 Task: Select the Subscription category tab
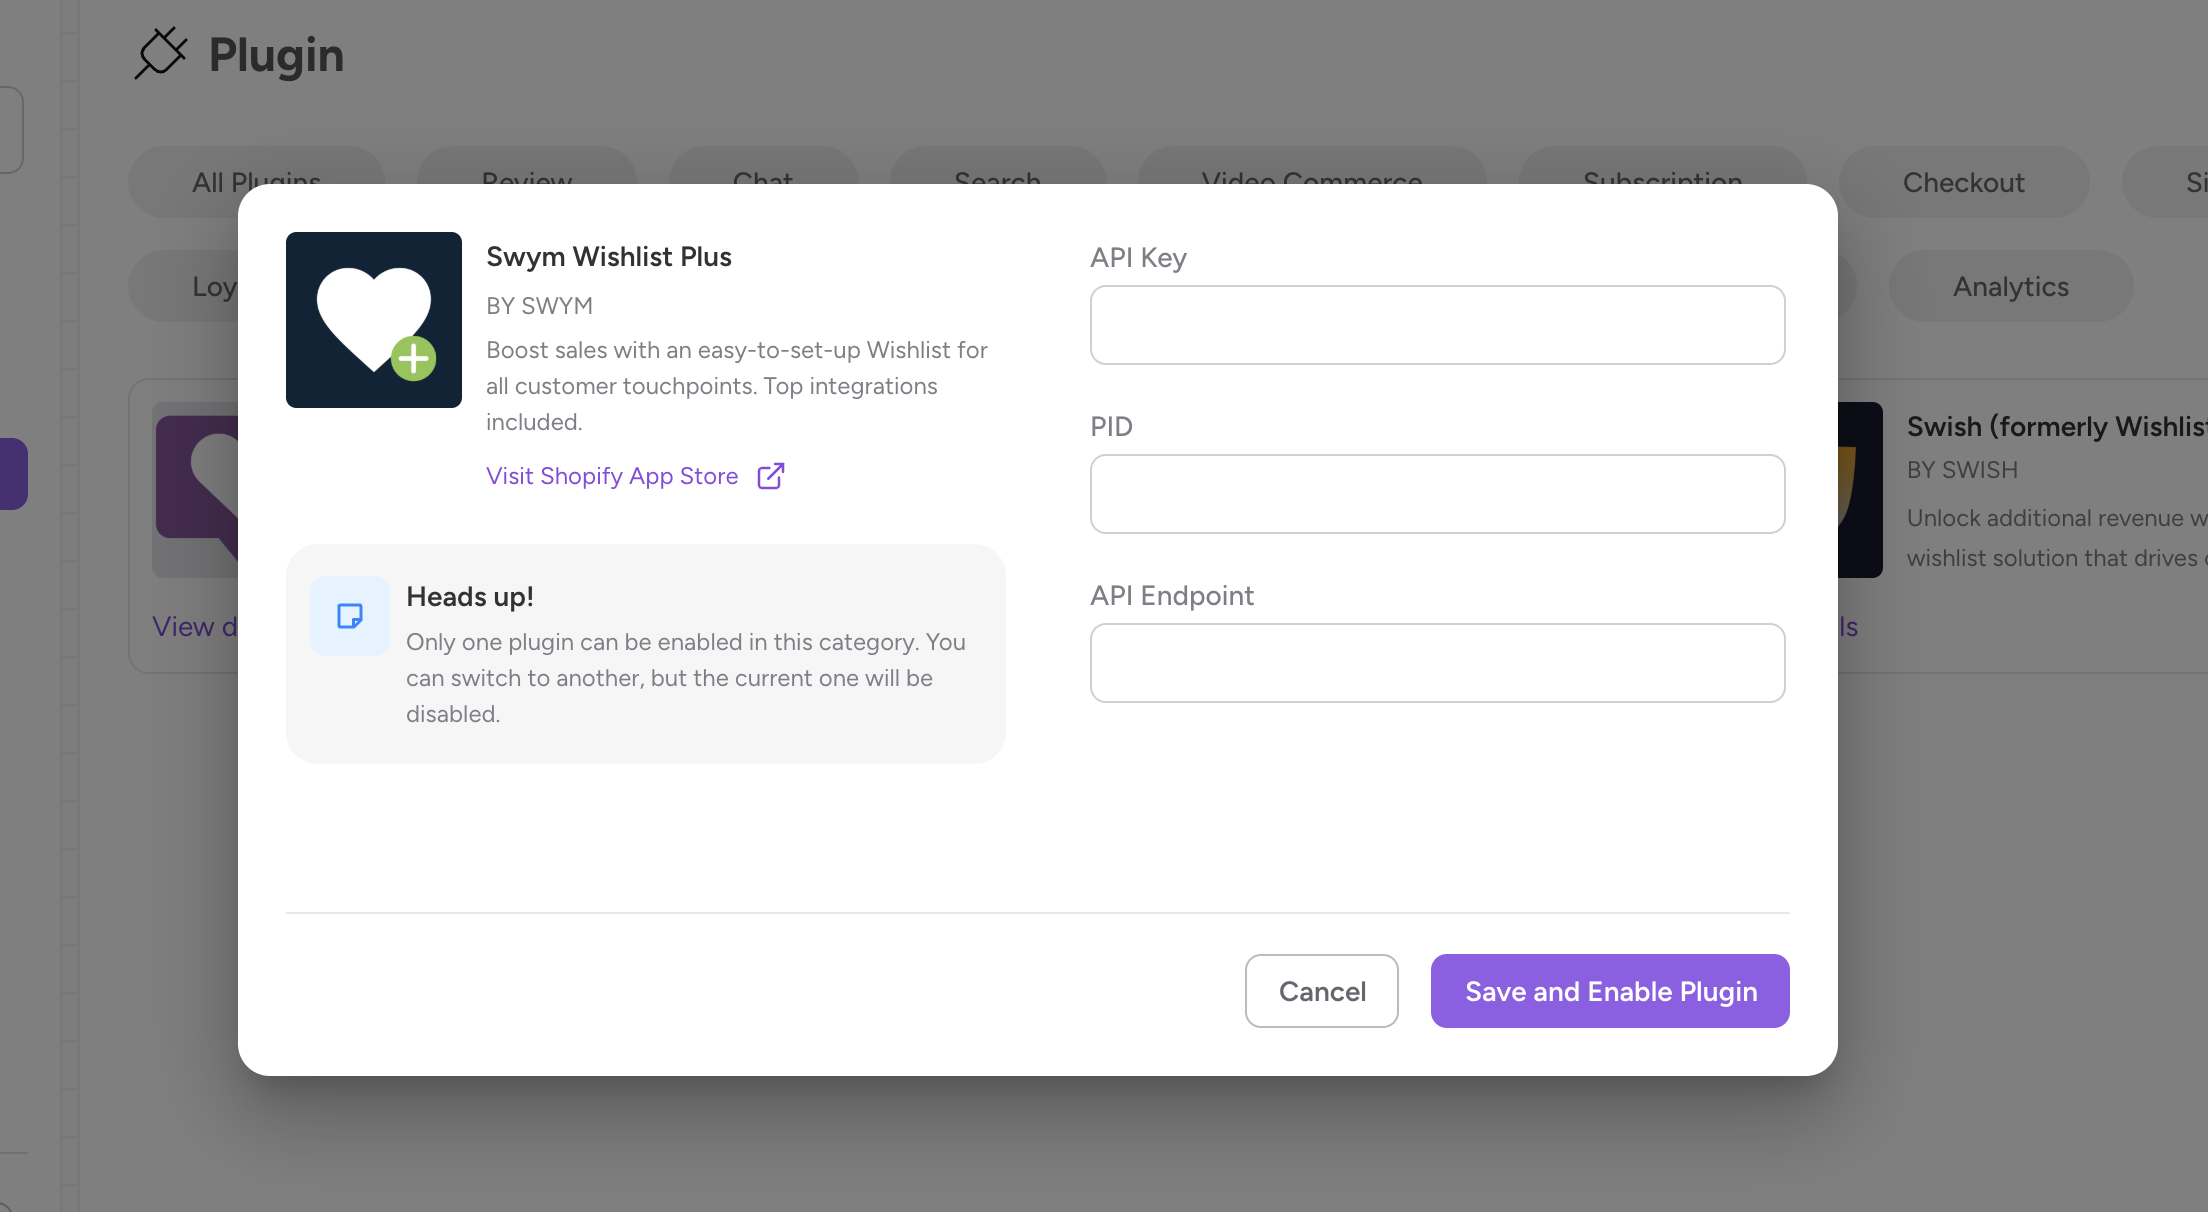(x=1662, y=169)
